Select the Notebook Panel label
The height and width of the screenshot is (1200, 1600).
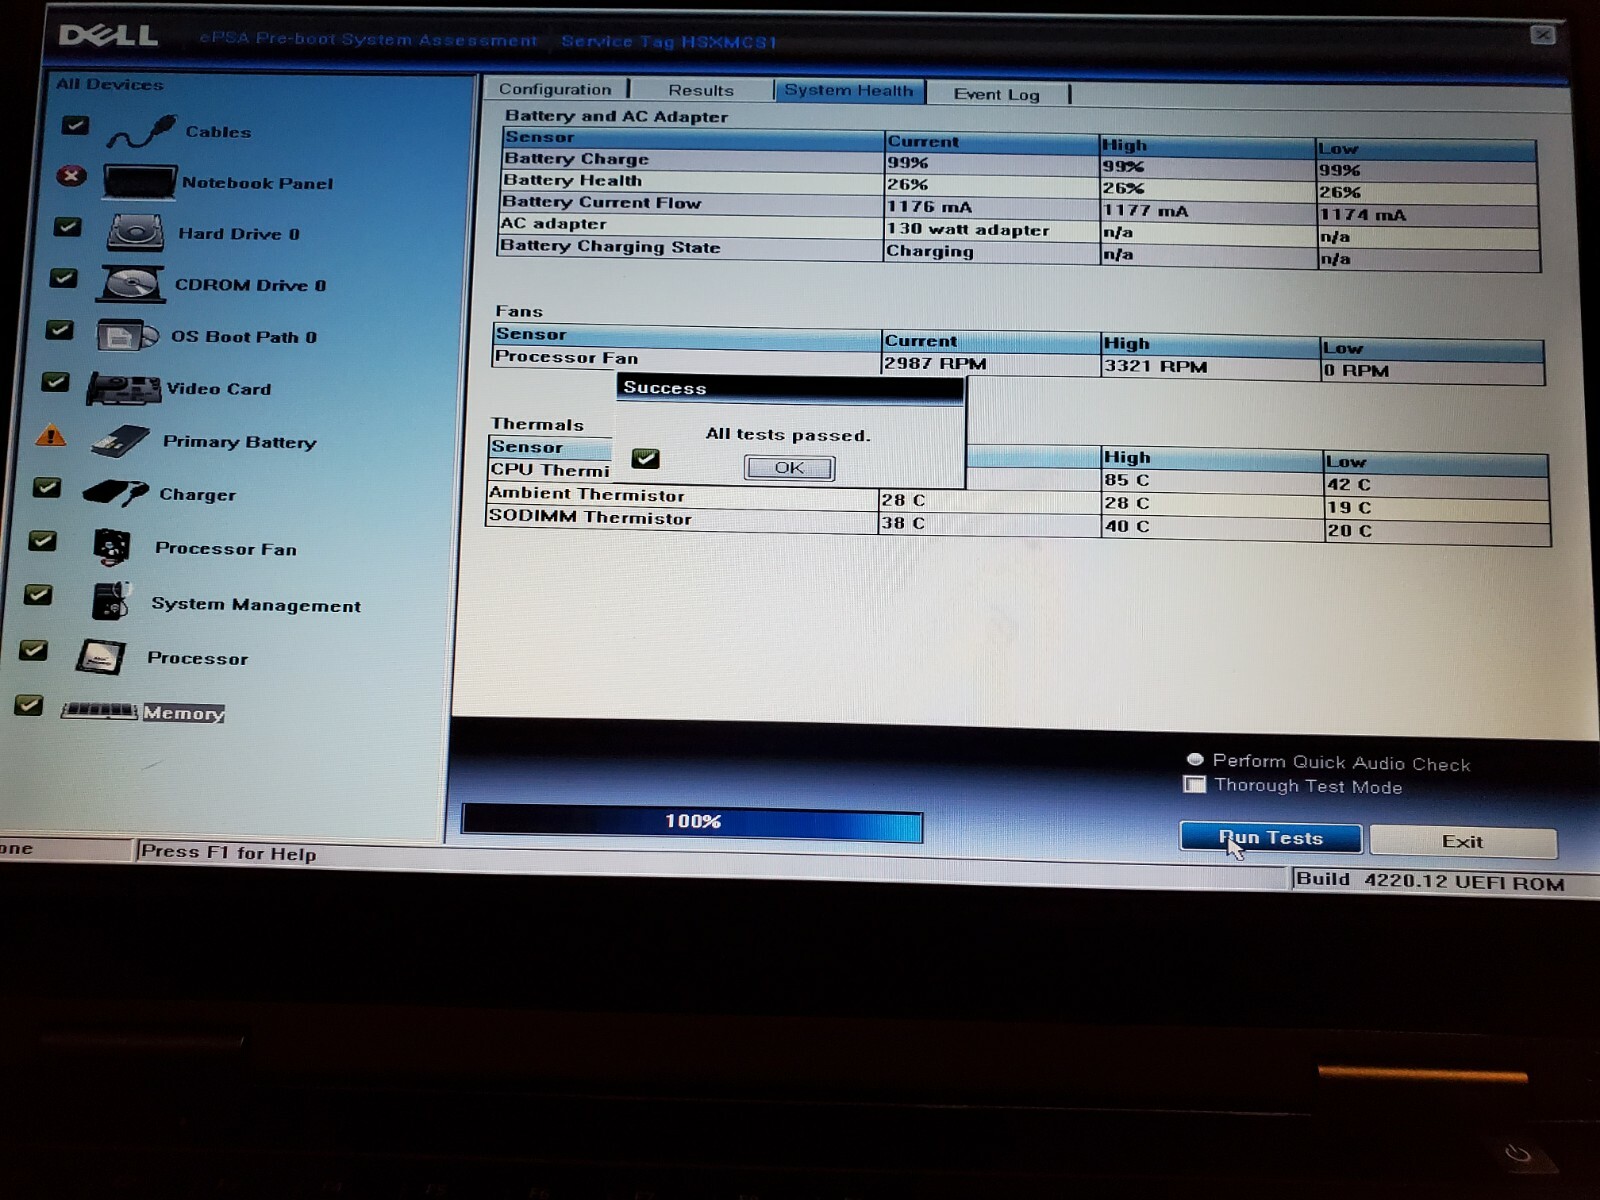point(258,183)
